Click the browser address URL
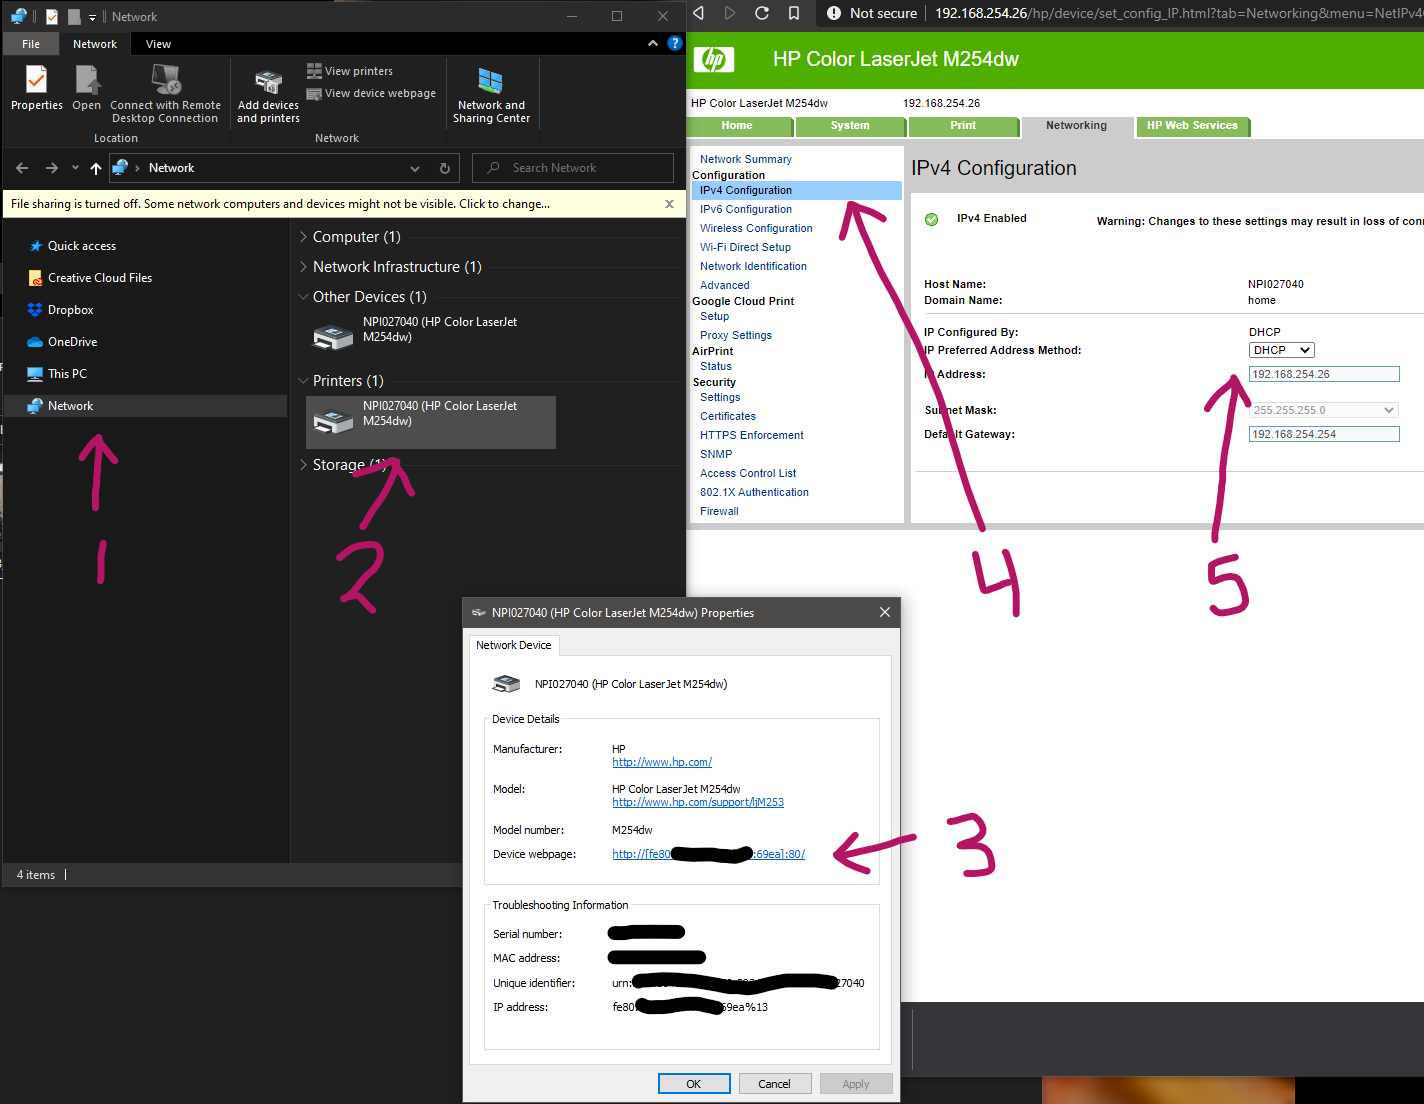The height and width of the screenshot is (1104, 1424). point(1178,13)
